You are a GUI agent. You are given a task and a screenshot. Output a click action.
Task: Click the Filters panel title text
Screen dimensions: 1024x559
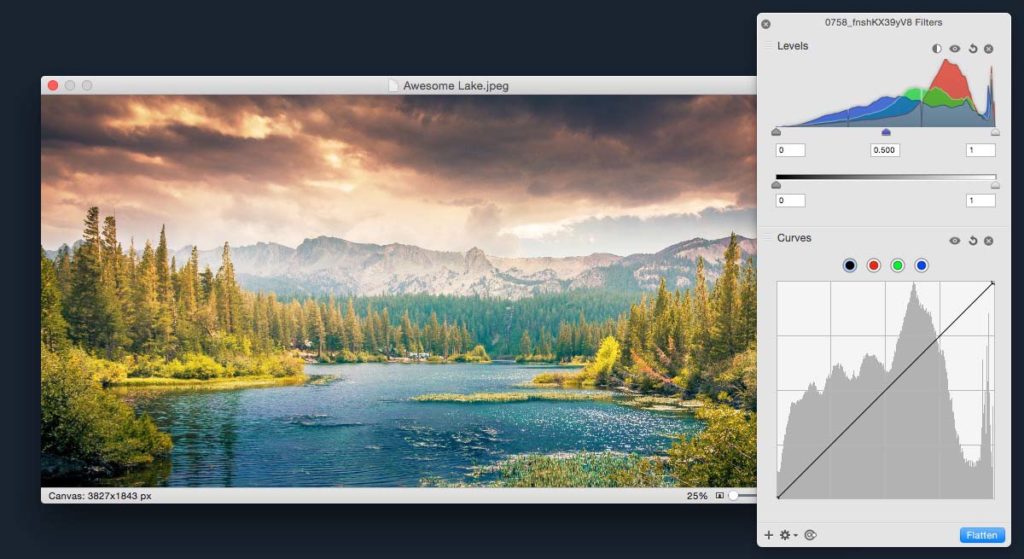coord(884,22)
